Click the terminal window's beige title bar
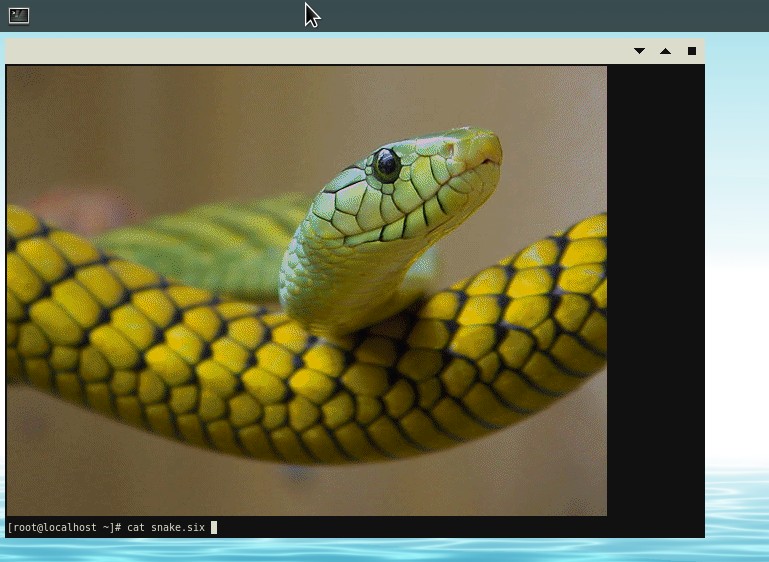 [x=300, y=51]
